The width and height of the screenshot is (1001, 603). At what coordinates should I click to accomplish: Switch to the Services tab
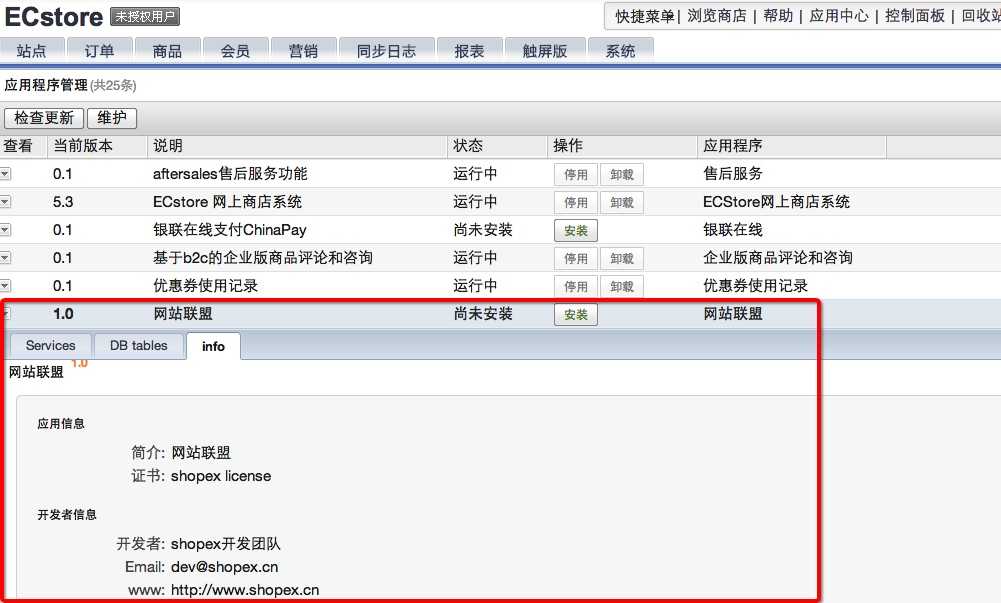[50, 346]
